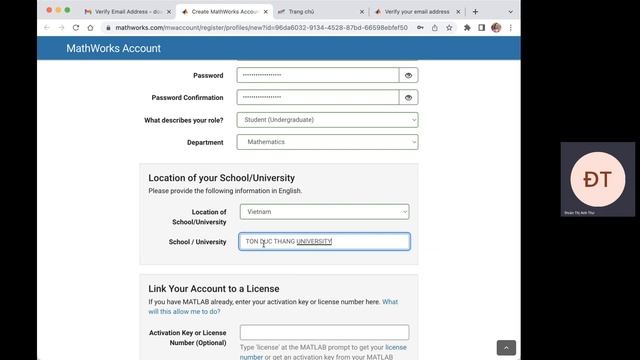The image size is (640, 360).
Task: Go forward using browser forward arrow
Action: point(61,28)
